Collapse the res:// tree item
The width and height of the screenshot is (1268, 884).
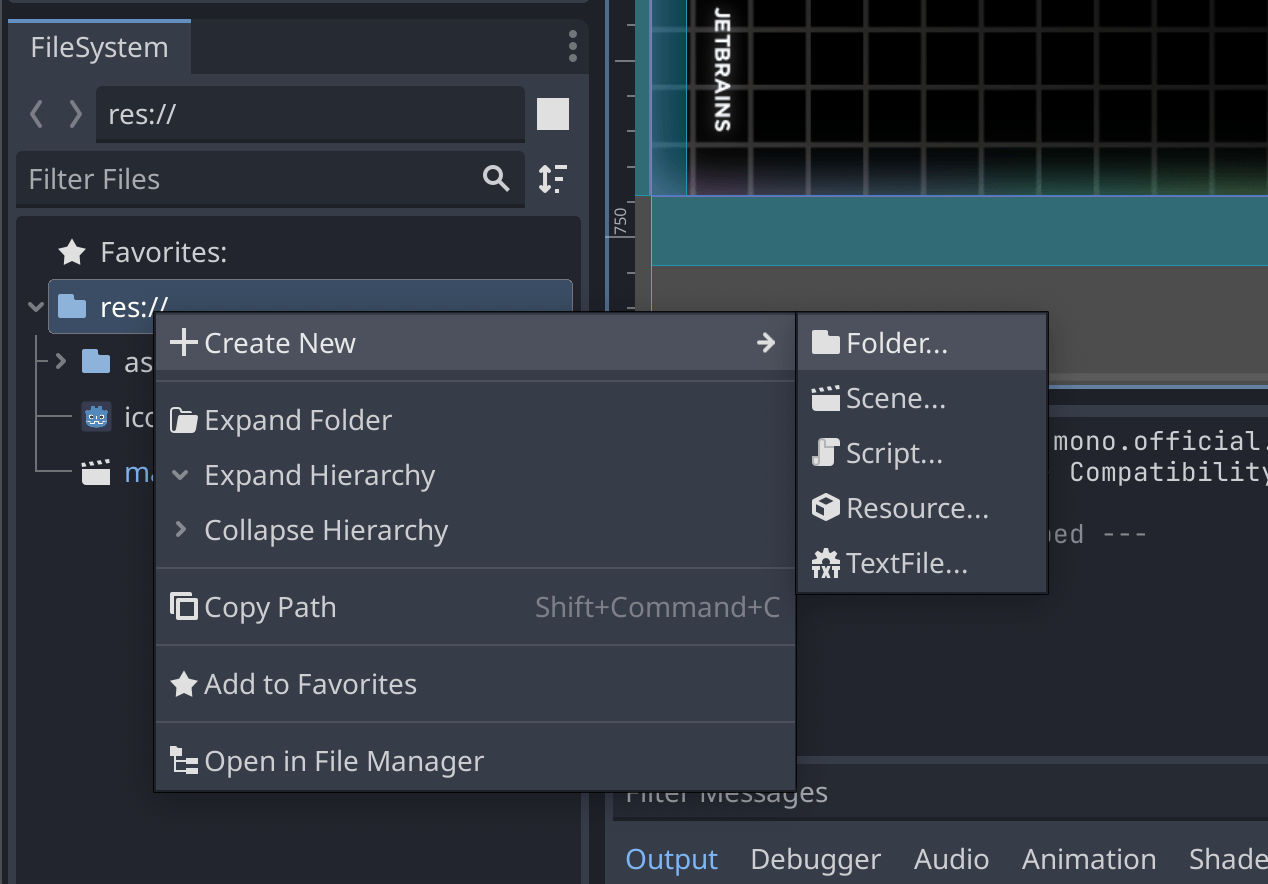[x=33, y=307]
